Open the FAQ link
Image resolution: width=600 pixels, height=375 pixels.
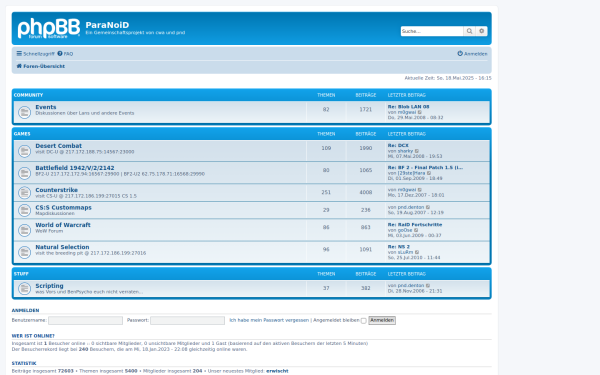pyautogui.click(x=65, y=54)
